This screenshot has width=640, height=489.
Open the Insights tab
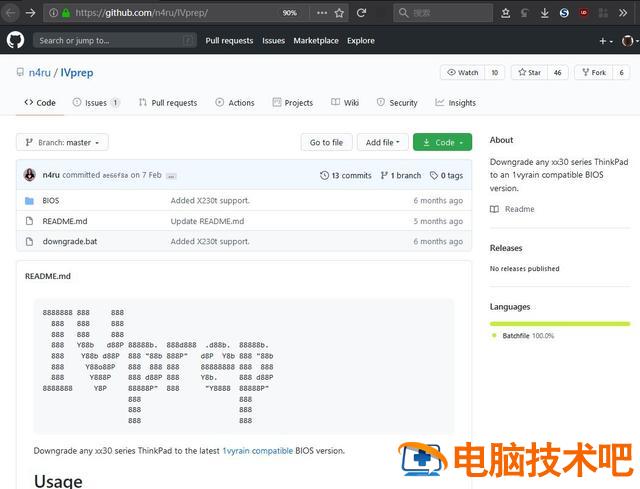456,103
